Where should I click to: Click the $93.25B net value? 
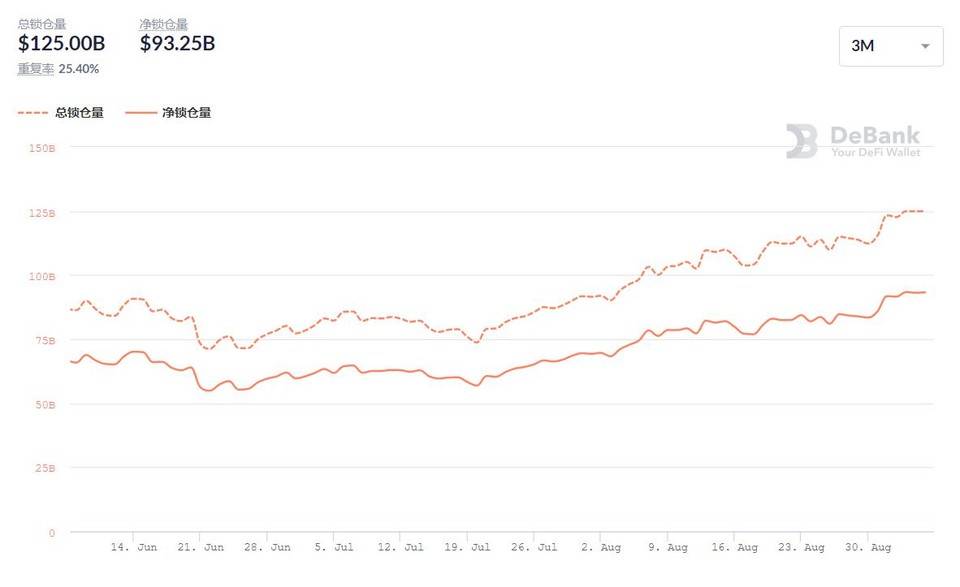pyautogui.click(x=177, y=44)
